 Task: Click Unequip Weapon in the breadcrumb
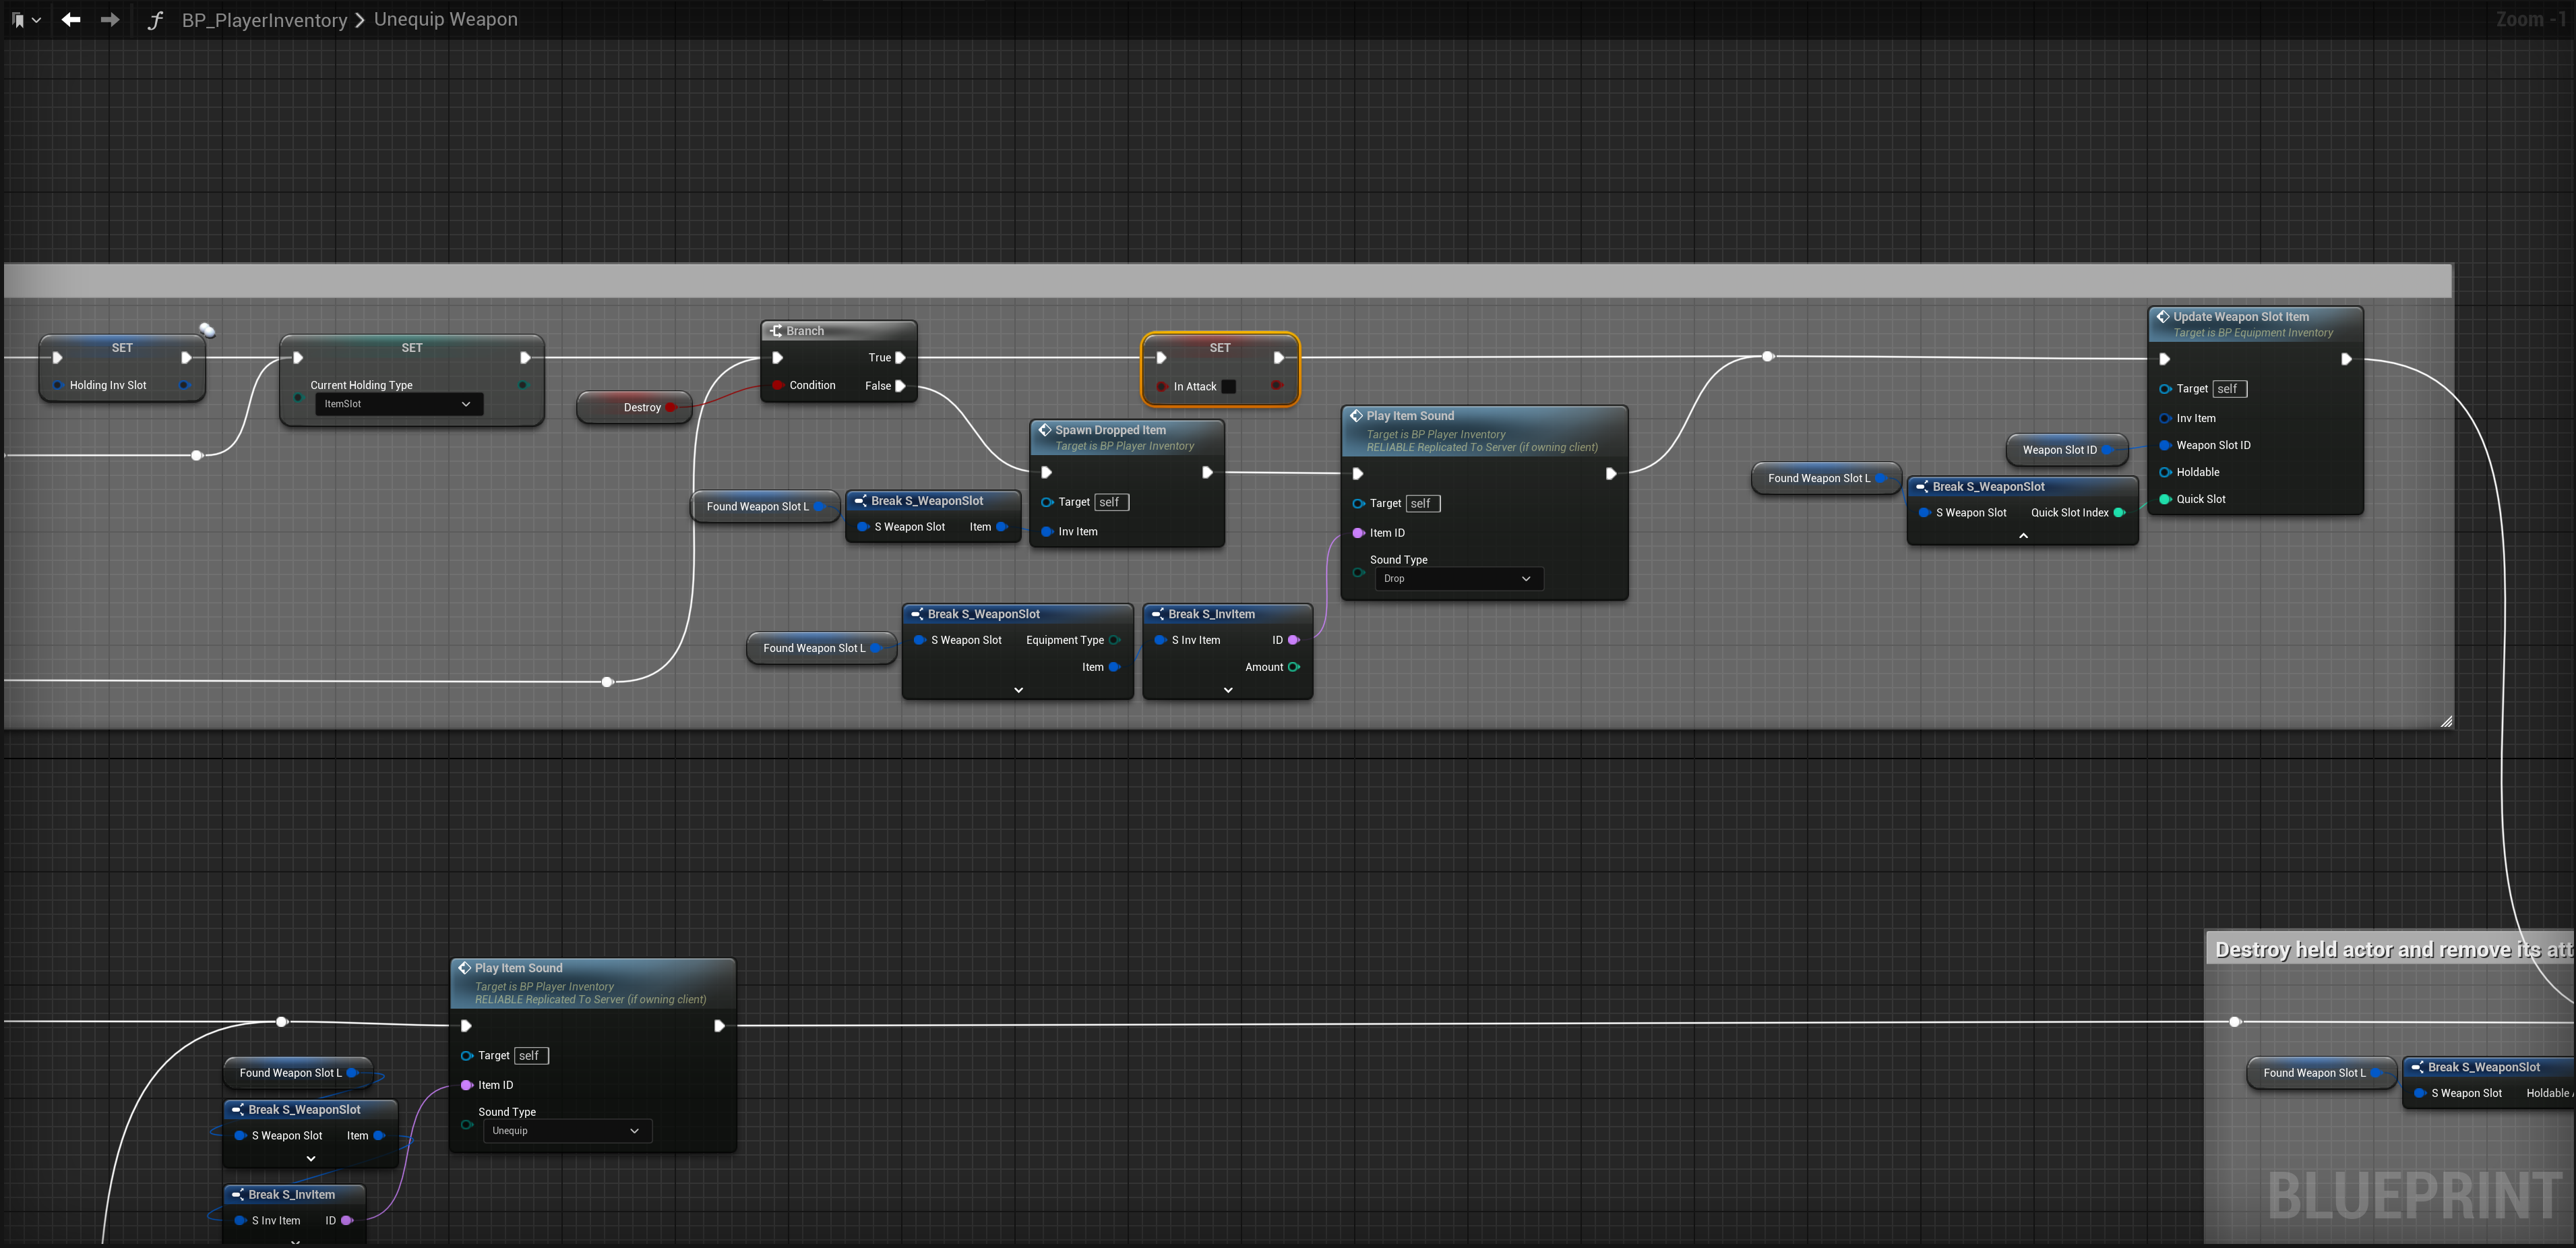tap(445, 19)
